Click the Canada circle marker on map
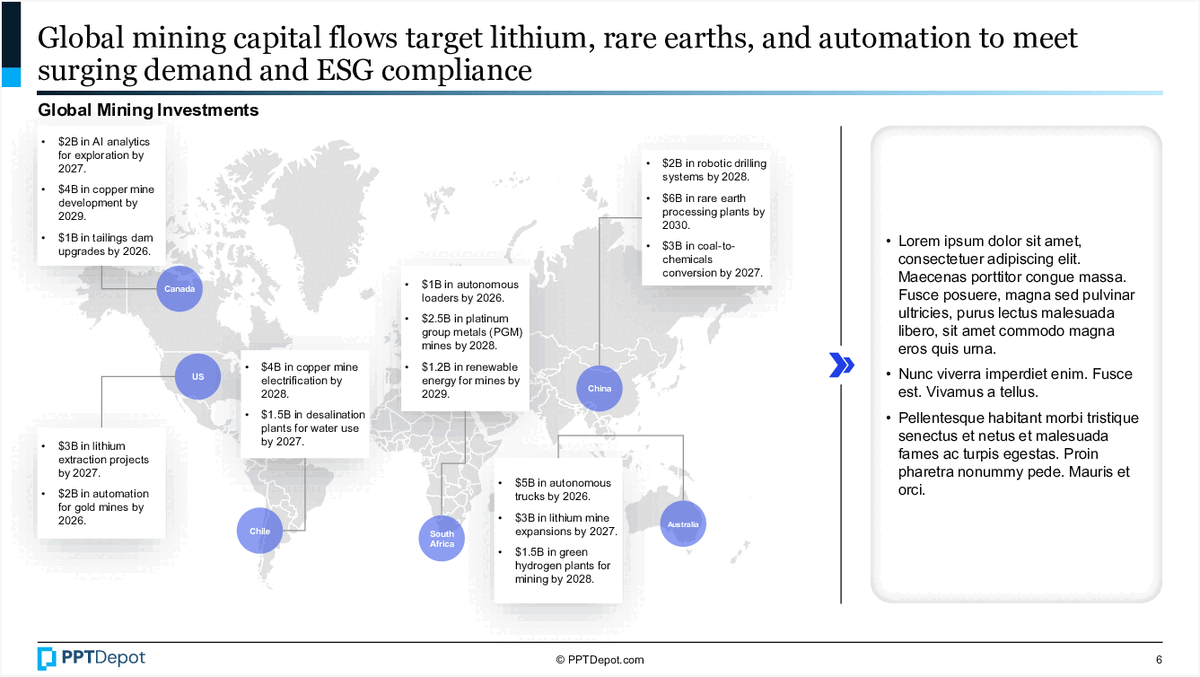 (181, 290)
